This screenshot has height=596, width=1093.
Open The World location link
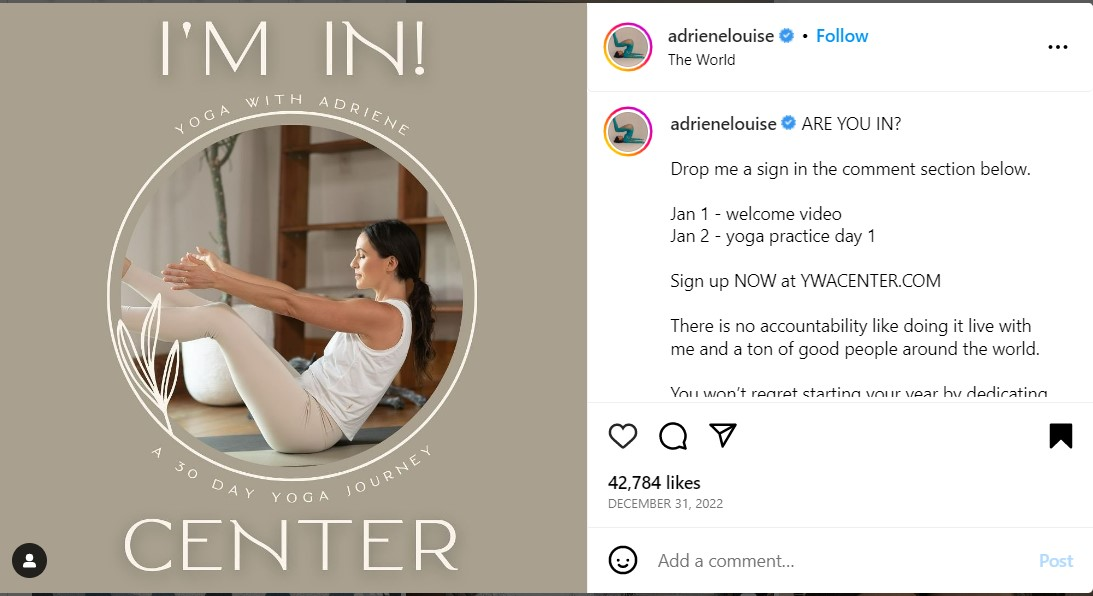(x=701, y=60)
